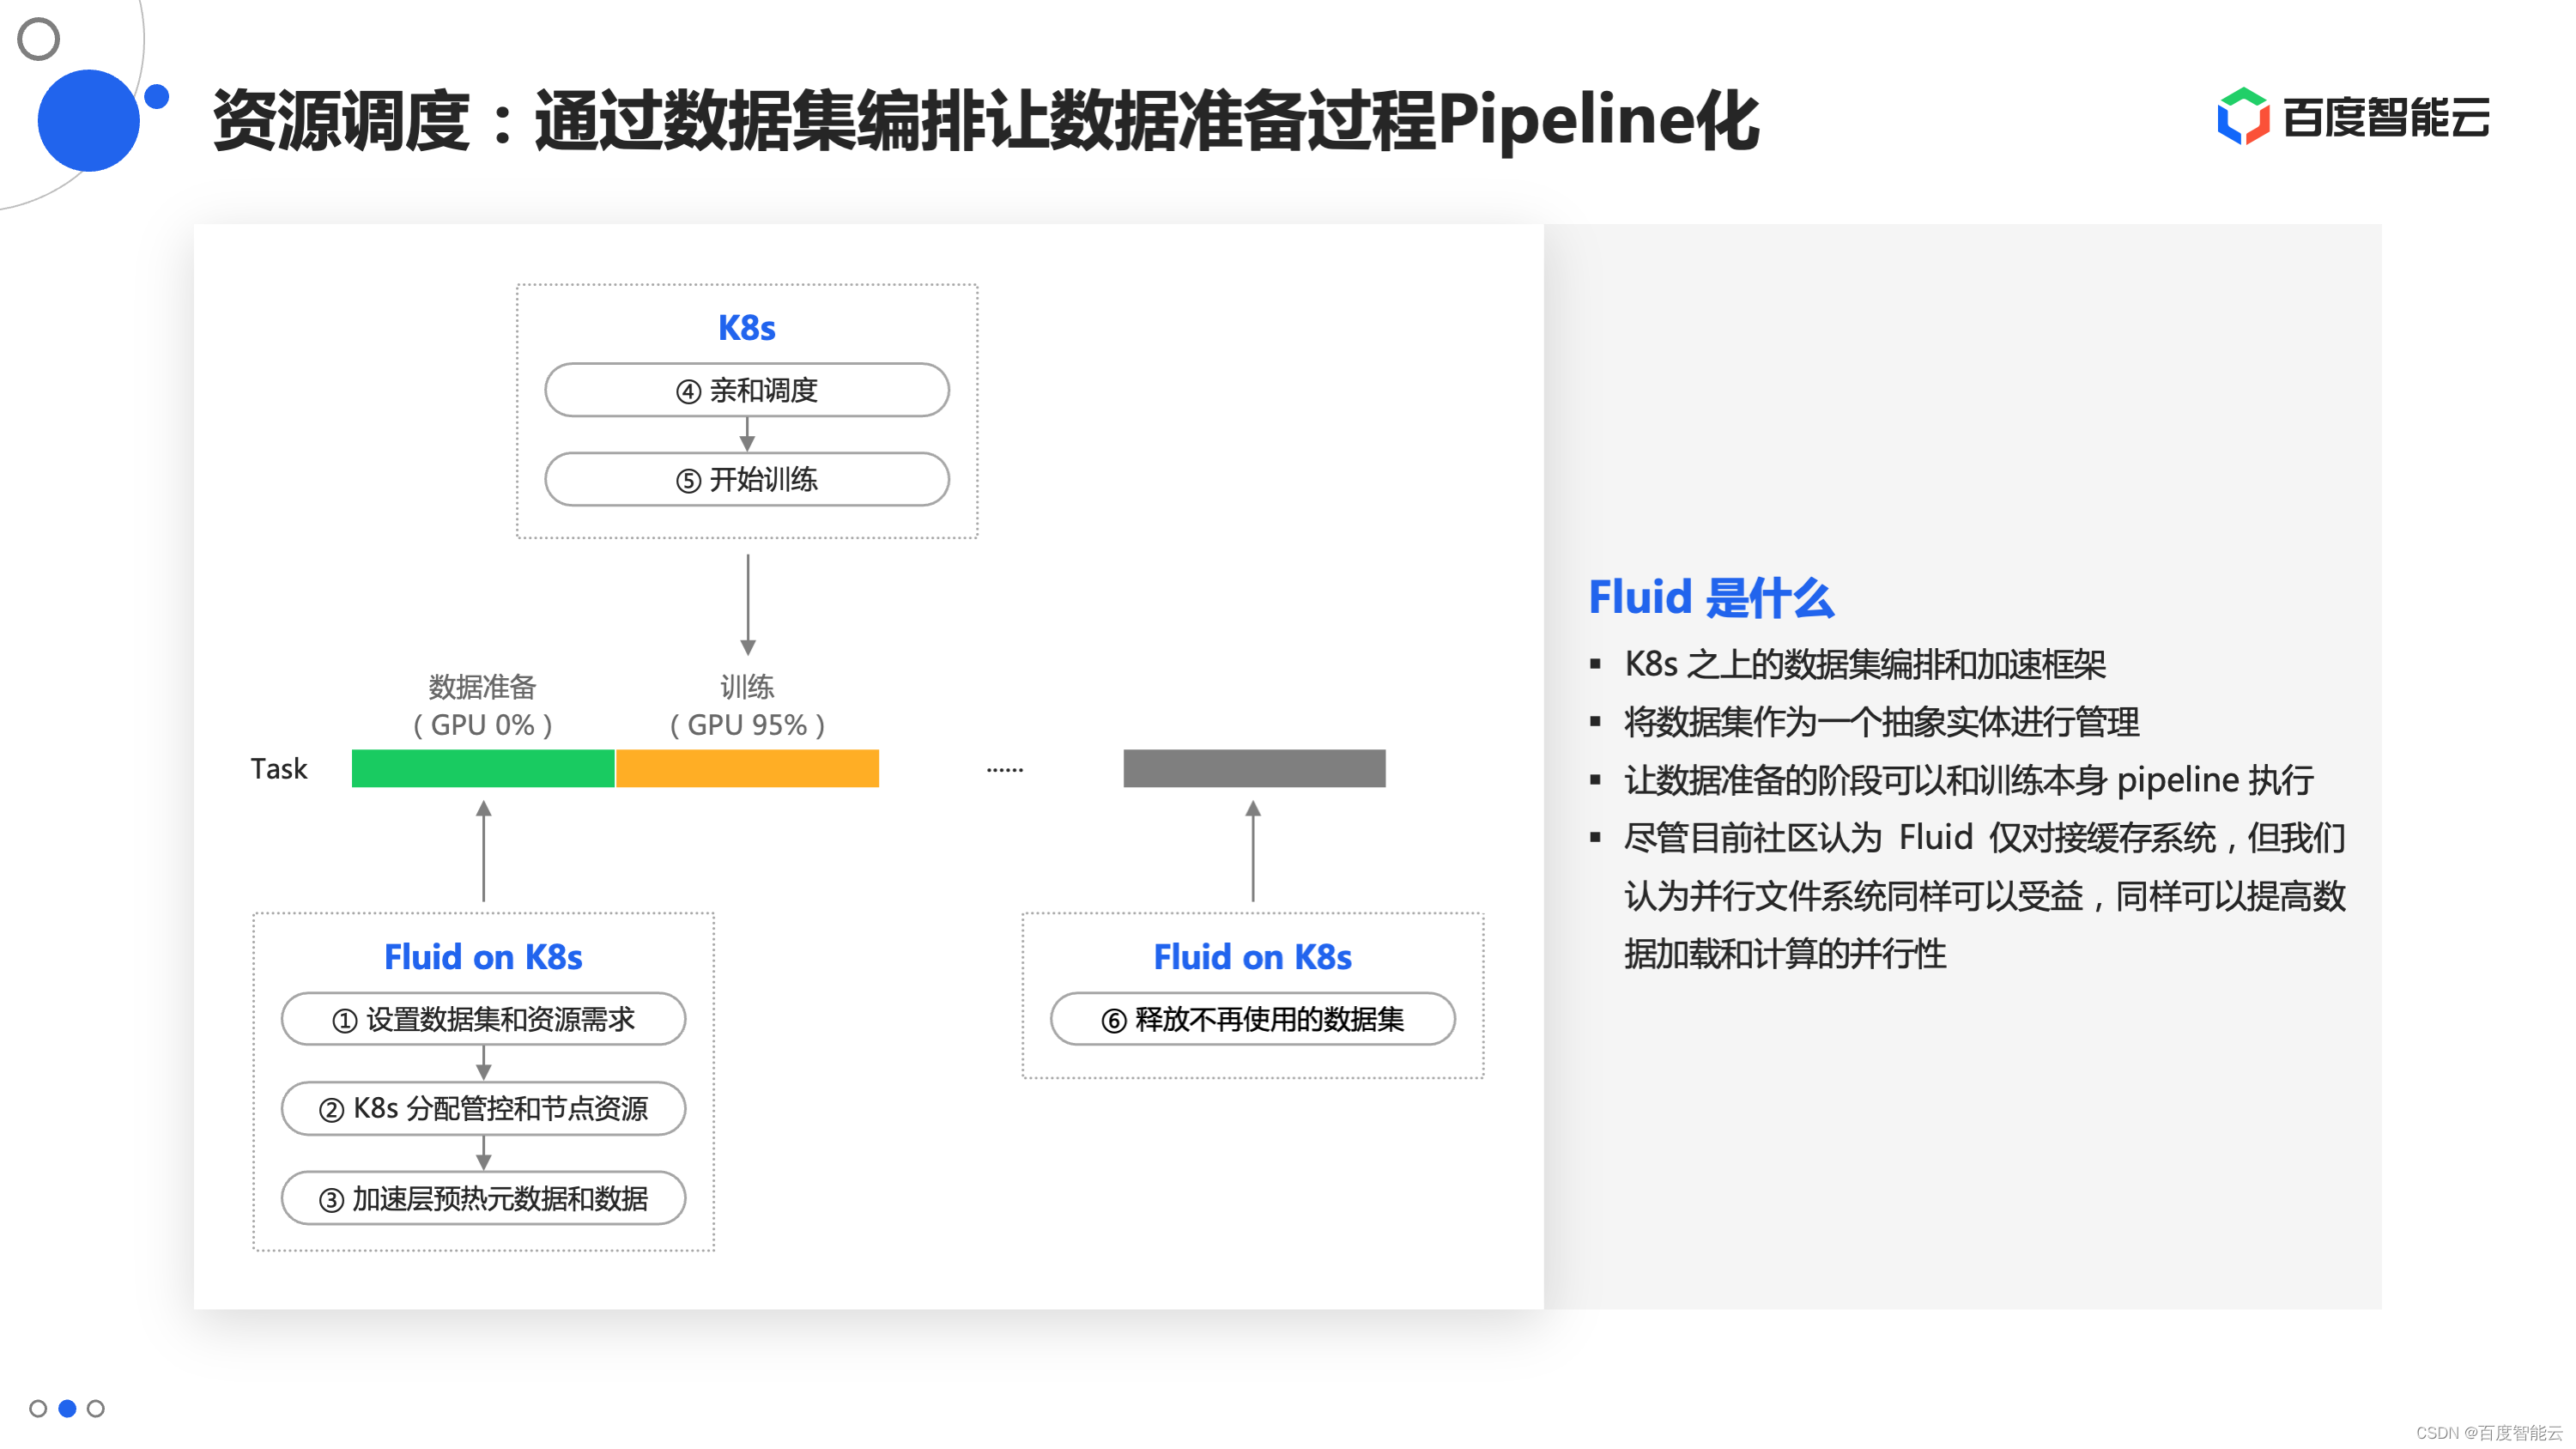The image size is (2576, 1449).
Task: Select the first slide indicator dot
Action: point(38,1408)
